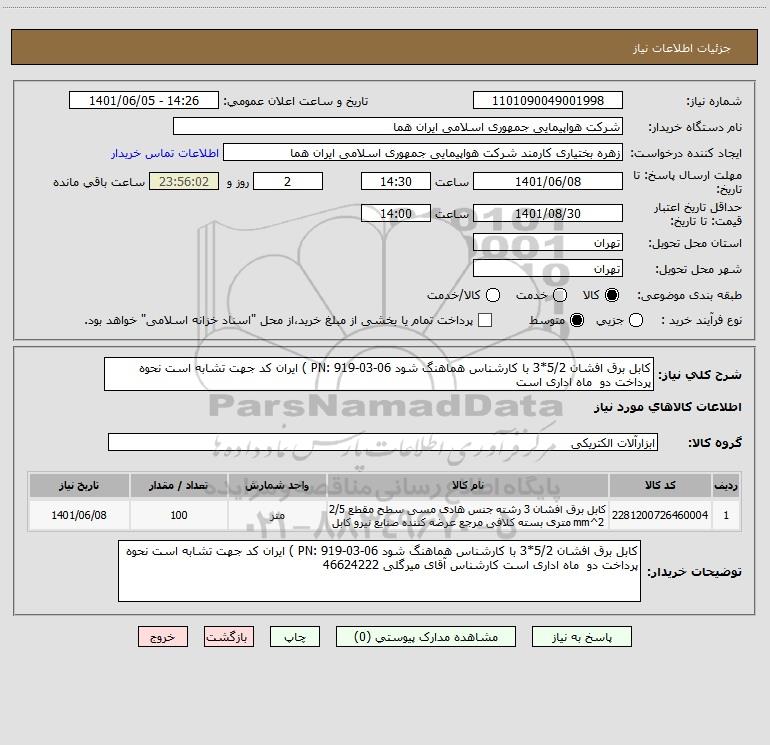Image resolution: width=770 pixels, height=745 pixels.
Task: Click the خروج exit button
Action: click(x=162, y=636)
